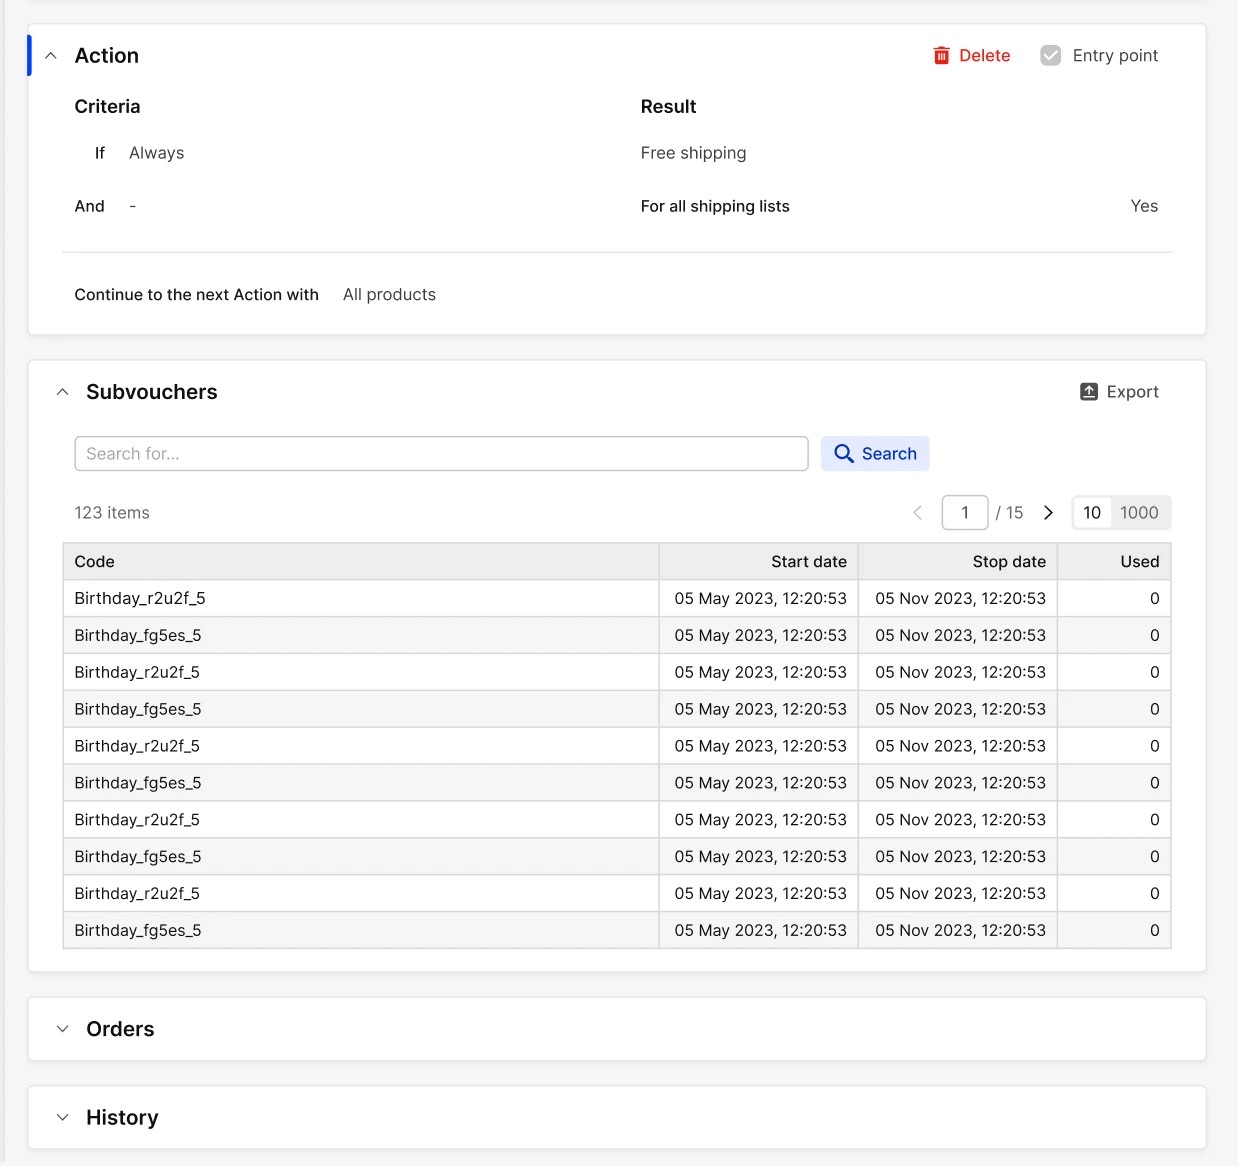
Task: Click the Used column header
Action: (1139, 562)
